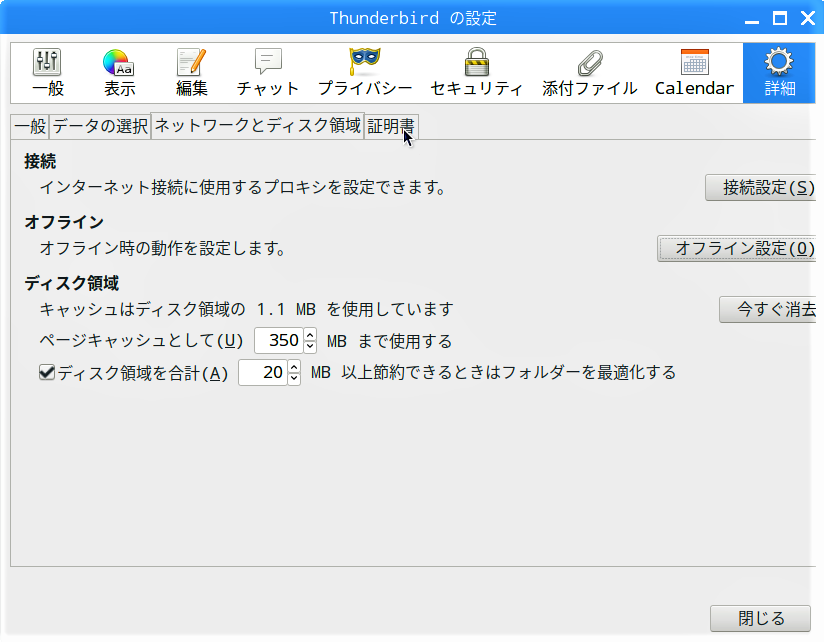The width and height of the screenshot is (824, 642).
Task: Click the page cache size field showing 350
Action: [x=279, y=340]
